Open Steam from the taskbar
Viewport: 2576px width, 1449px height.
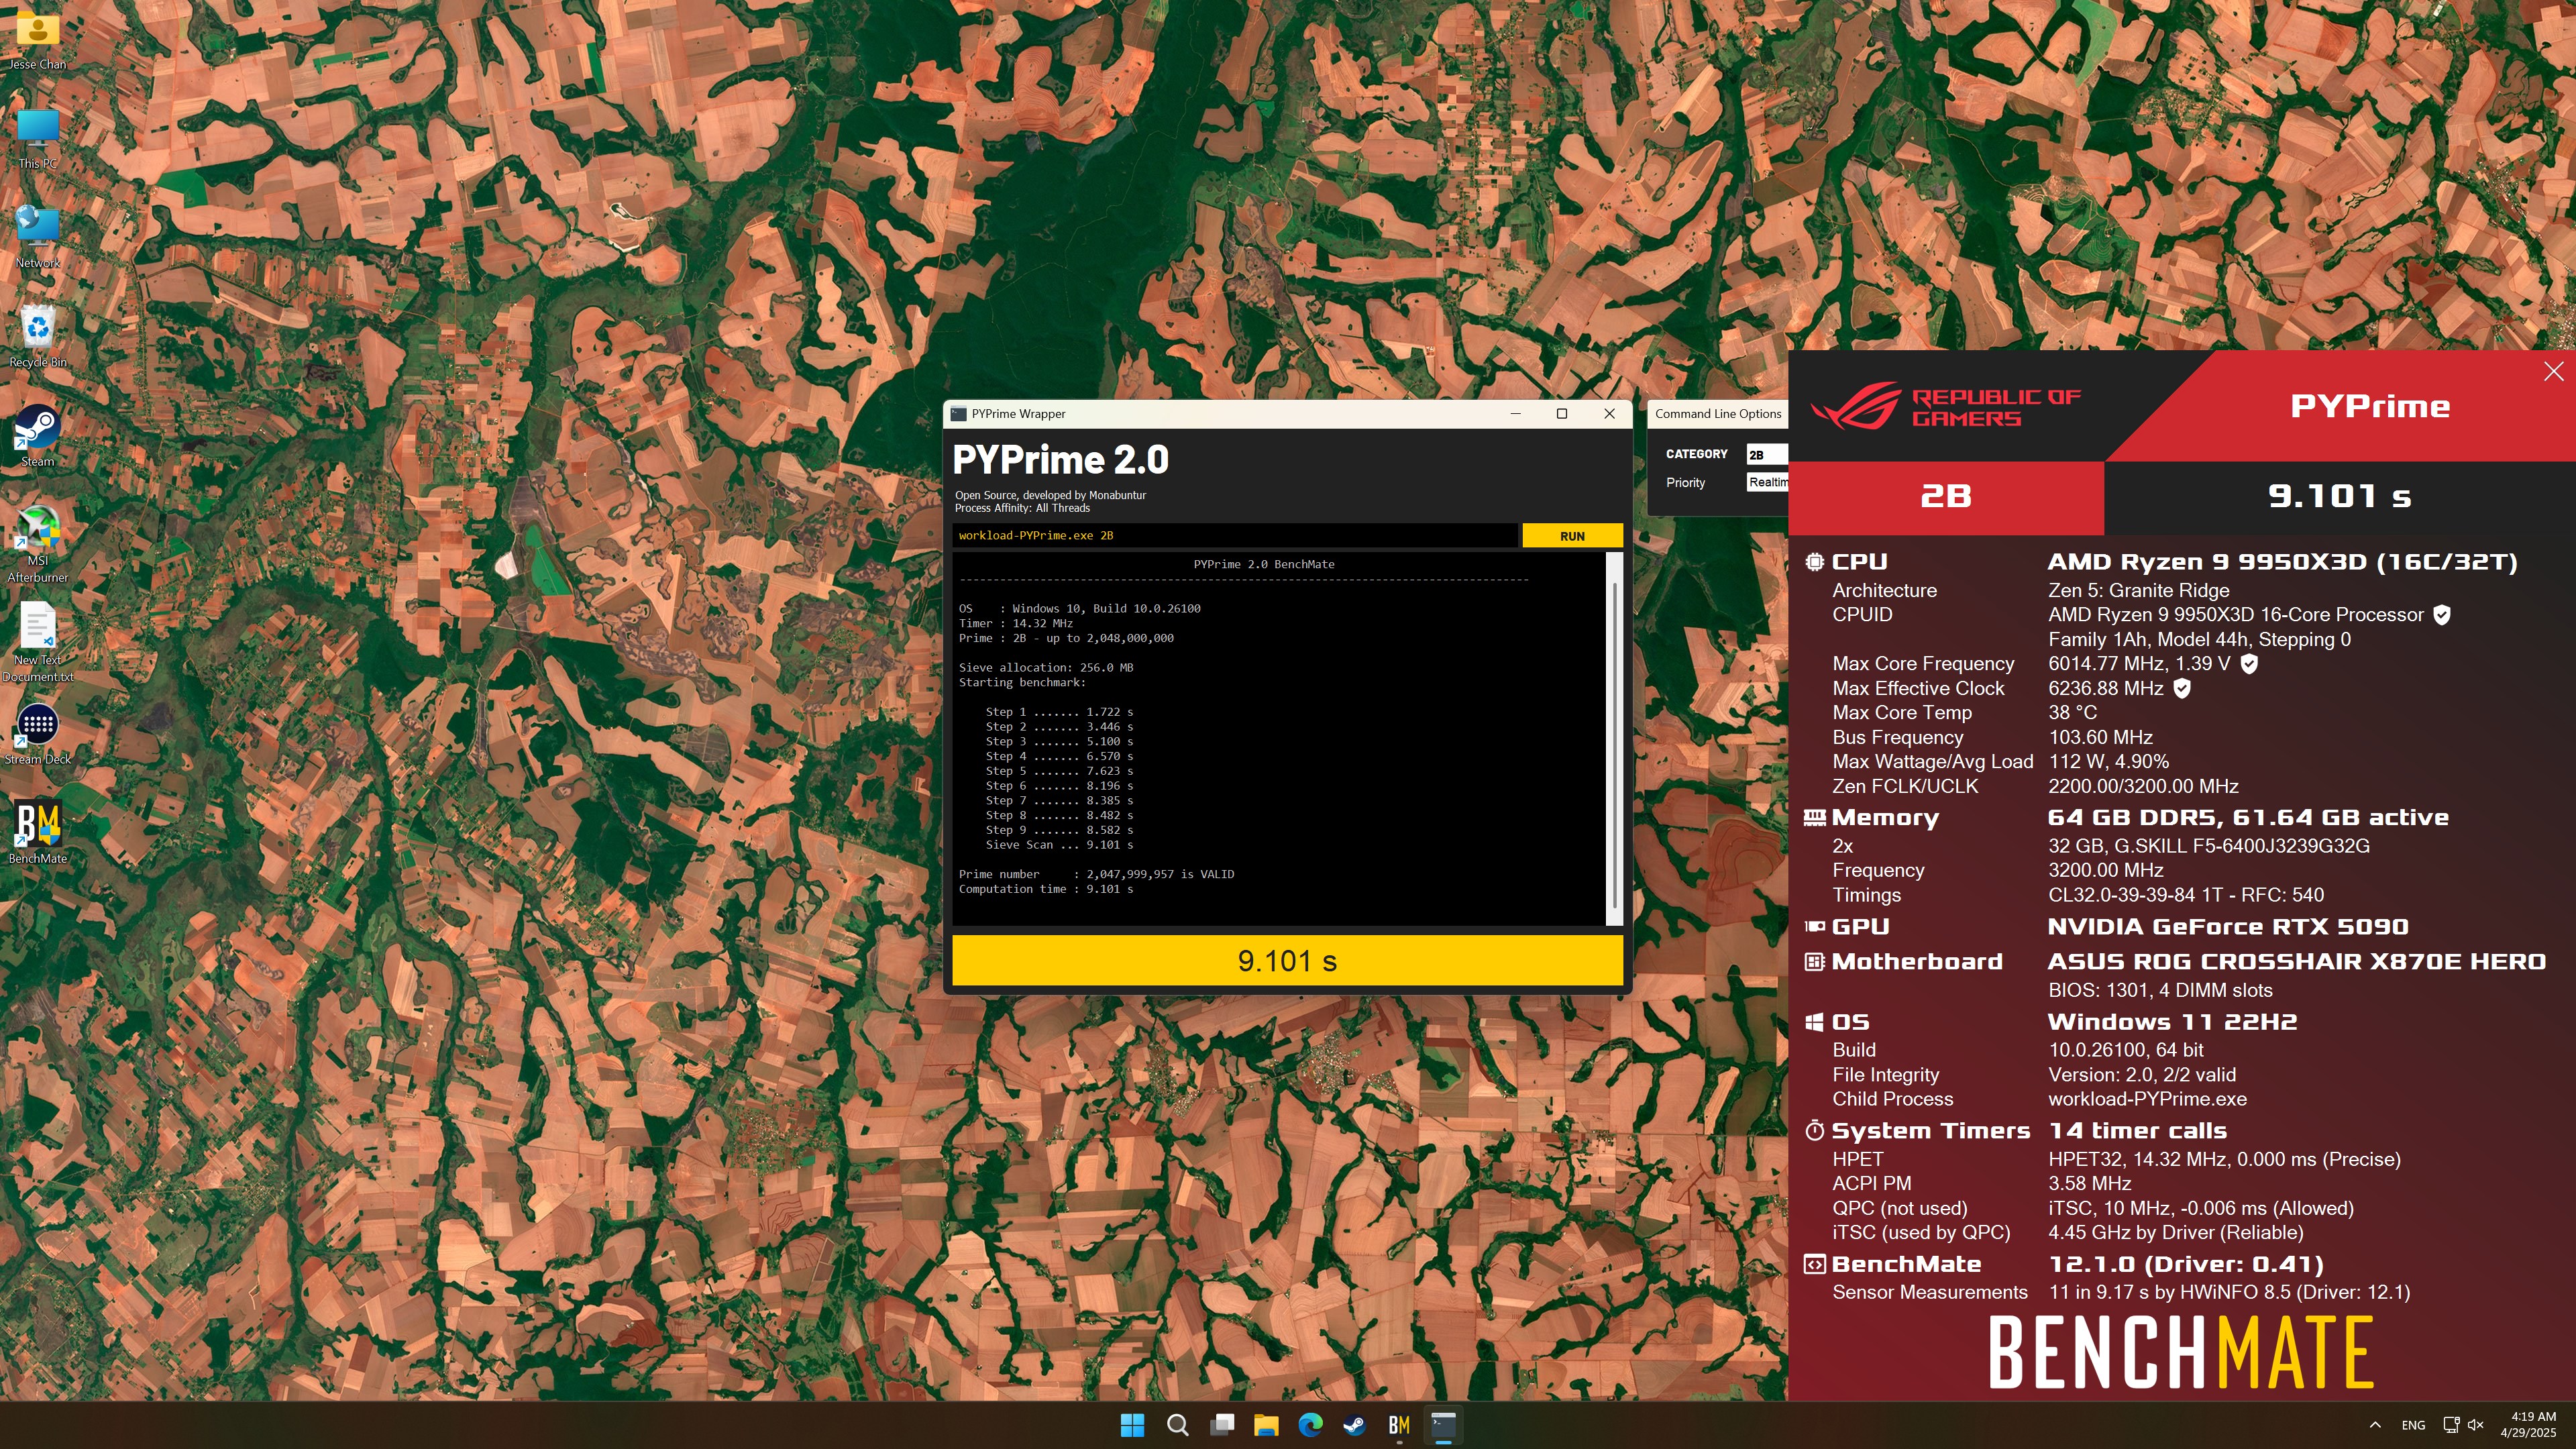click(x=1354, y=1425)
